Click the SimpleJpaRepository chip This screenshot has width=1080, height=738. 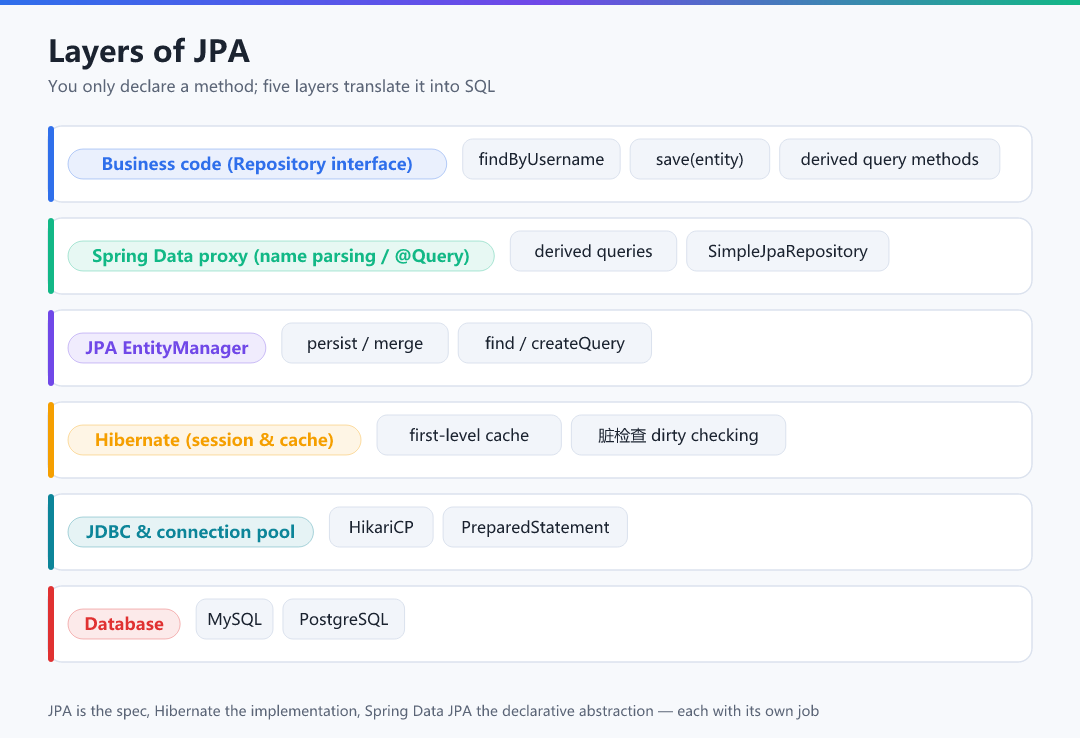pos(787,251)
